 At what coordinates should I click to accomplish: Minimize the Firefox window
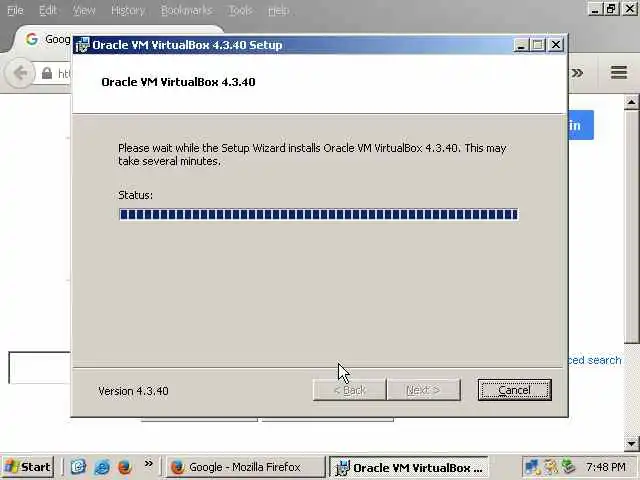click(x=595, y=9)
